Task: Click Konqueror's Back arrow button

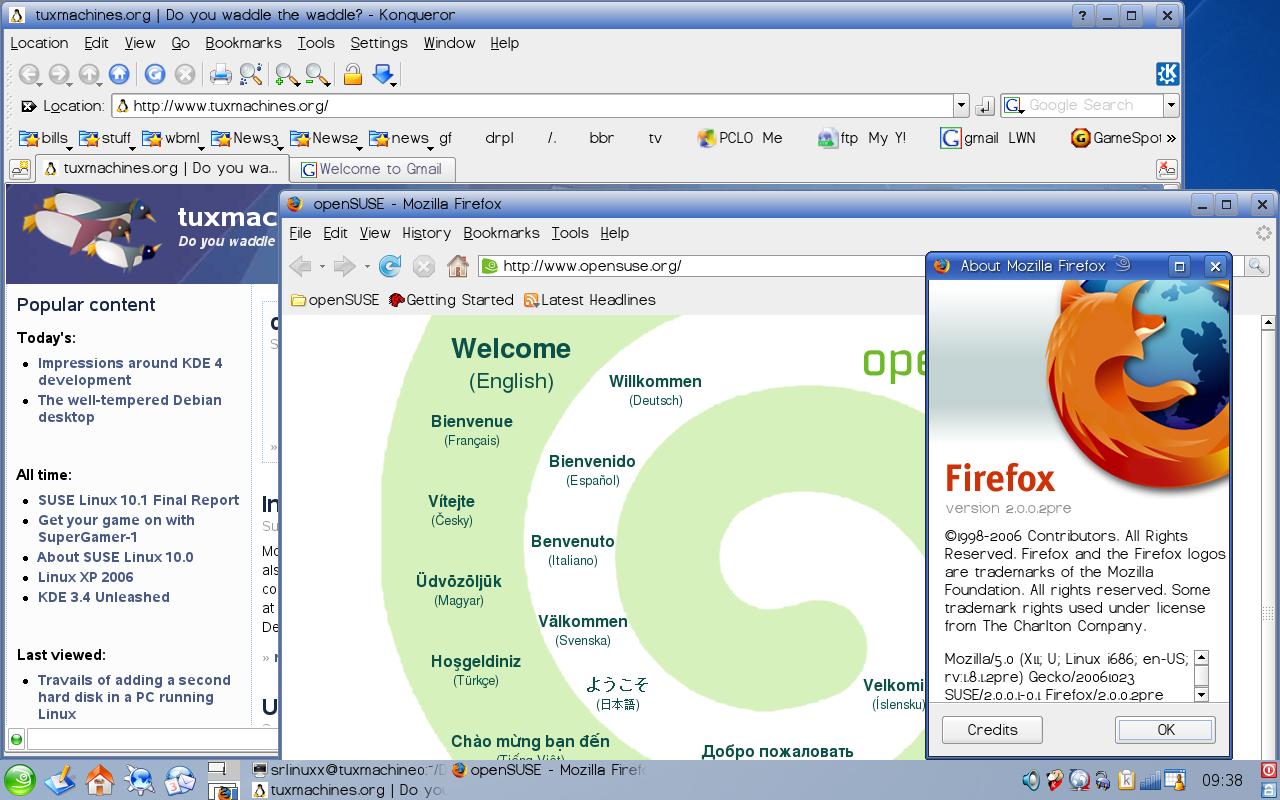Action: click(29, 74)
